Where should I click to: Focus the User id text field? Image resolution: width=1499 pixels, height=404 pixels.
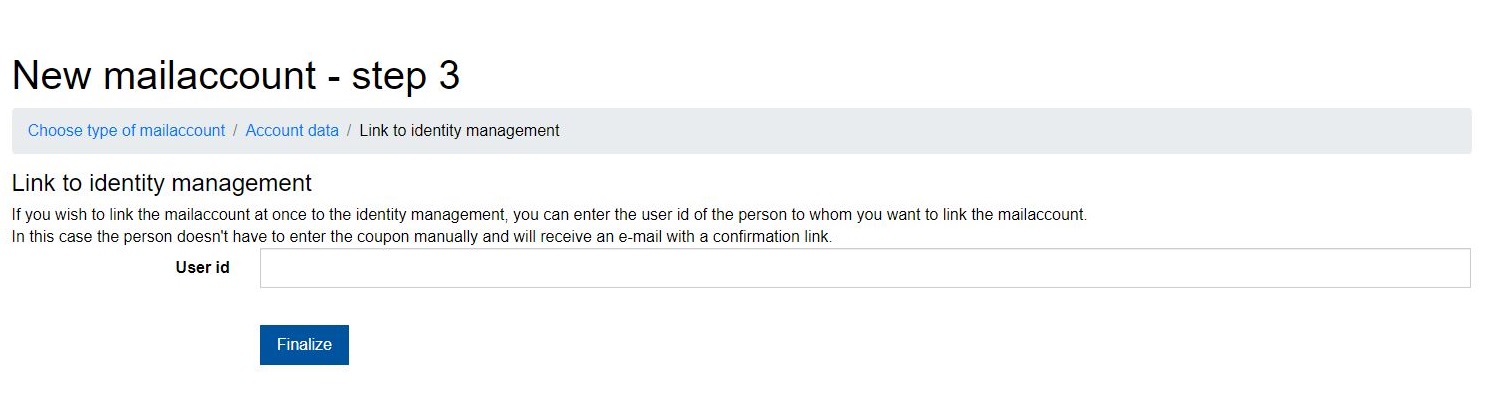click(x=864, y=268)
